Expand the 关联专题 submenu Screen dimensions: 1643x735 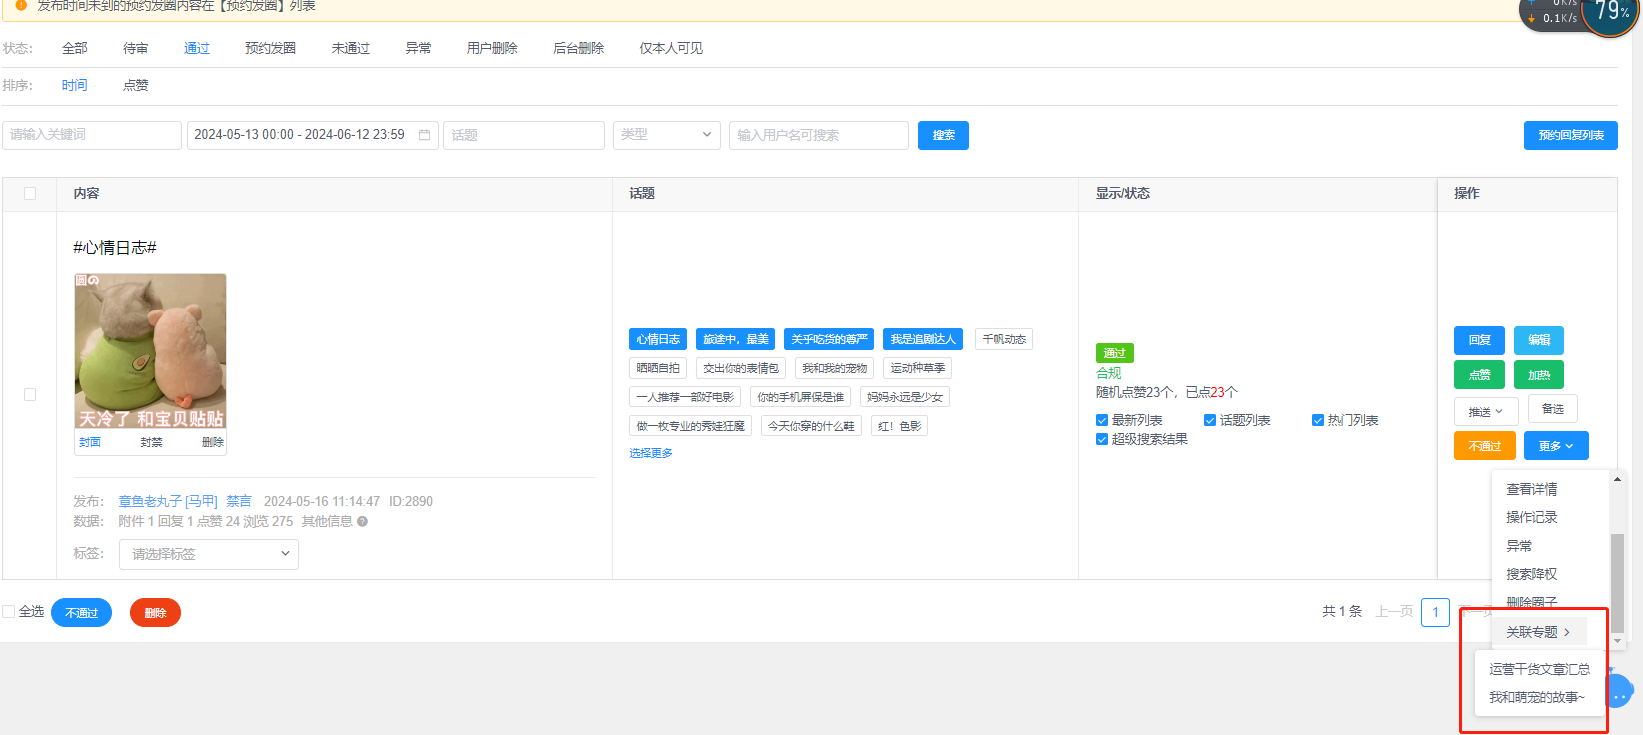[x=1538, y=632]
